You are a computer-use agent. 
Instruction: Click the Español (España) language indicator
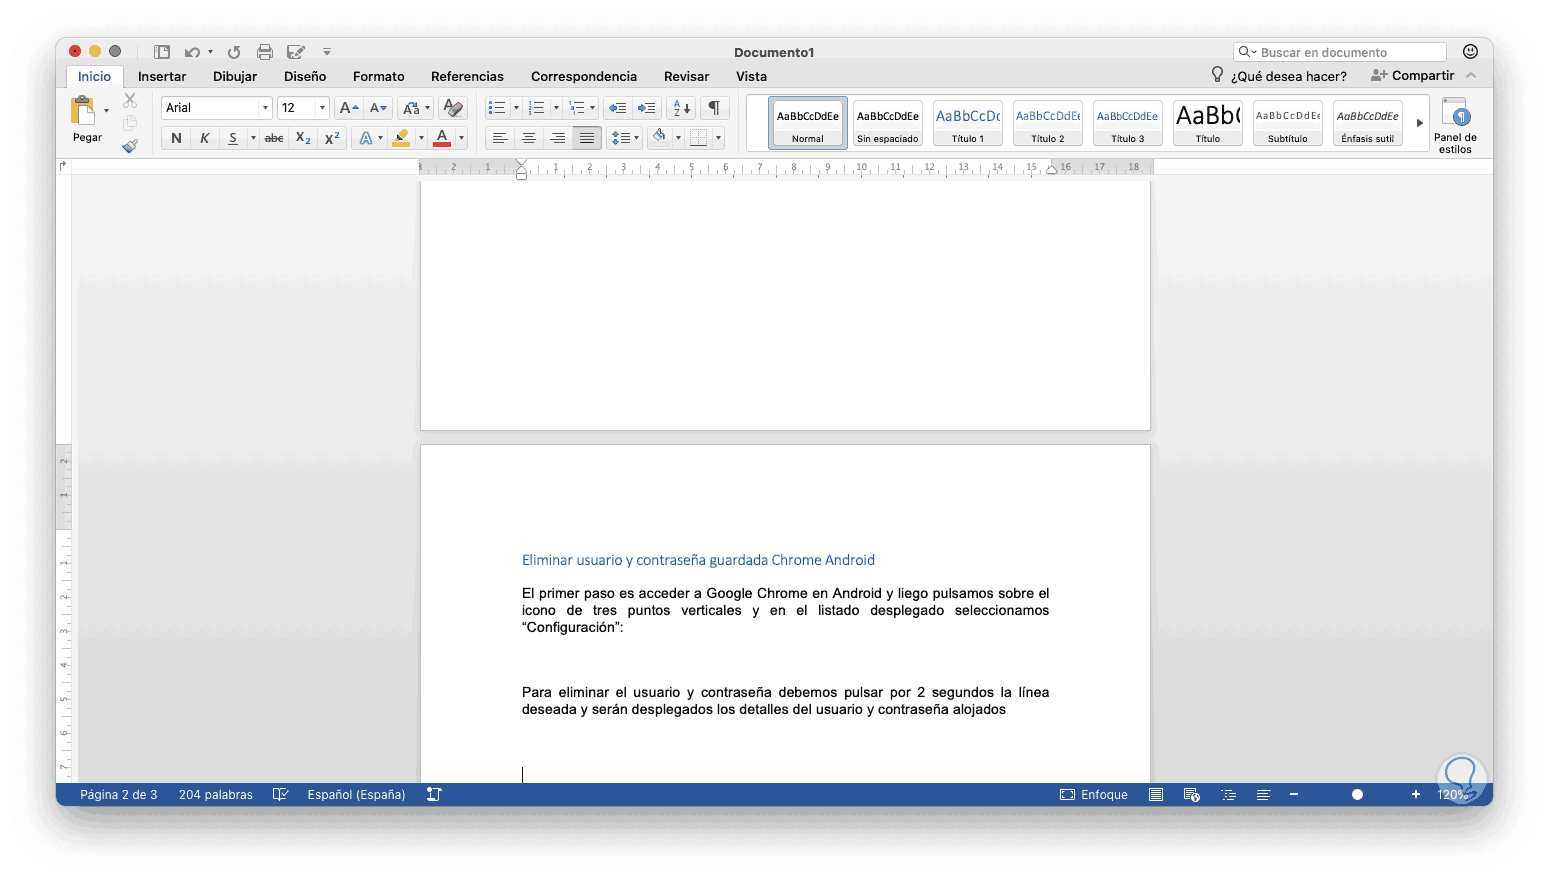point(356,795)
